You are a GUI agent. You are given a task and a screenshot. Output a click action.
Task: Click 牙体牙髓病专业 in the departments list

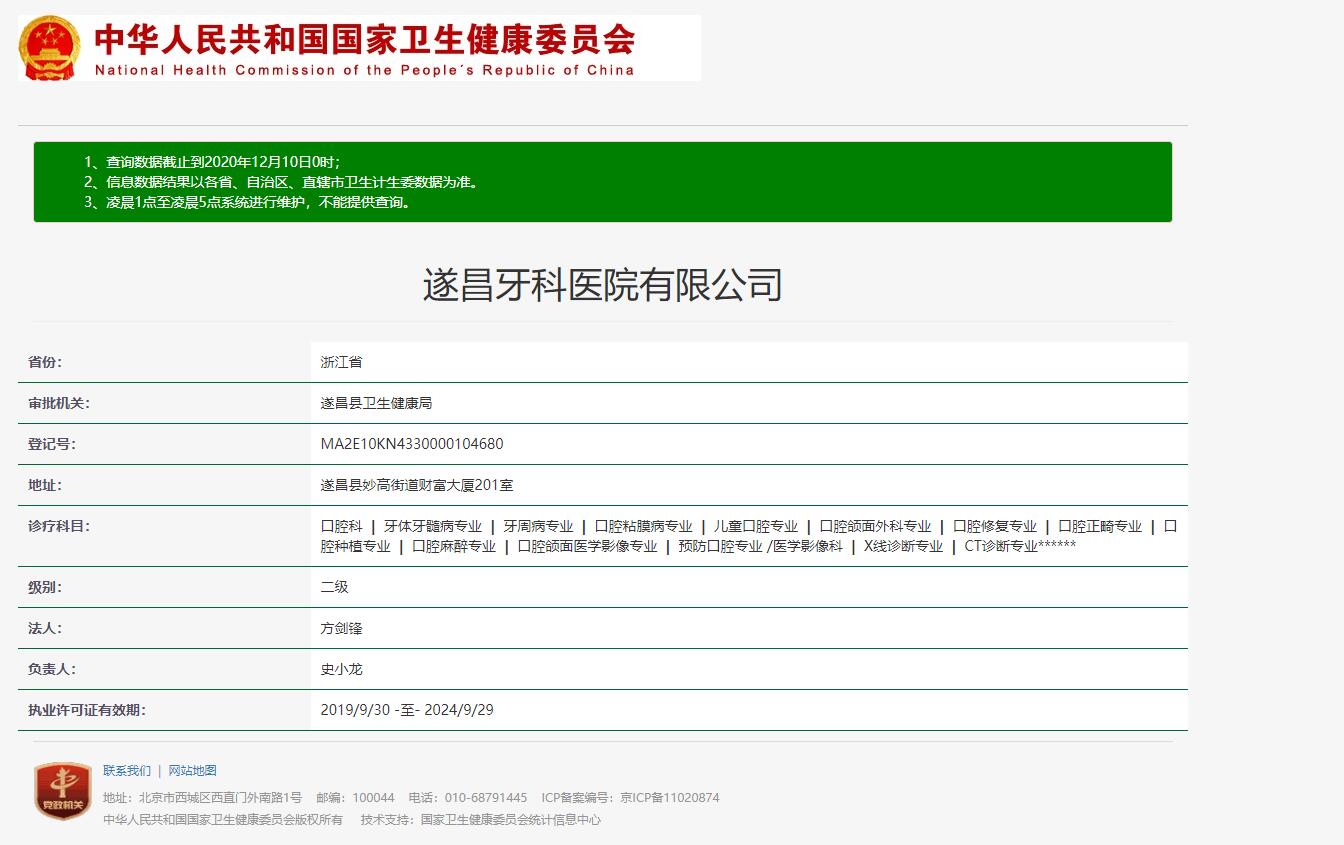click(433, 527)
